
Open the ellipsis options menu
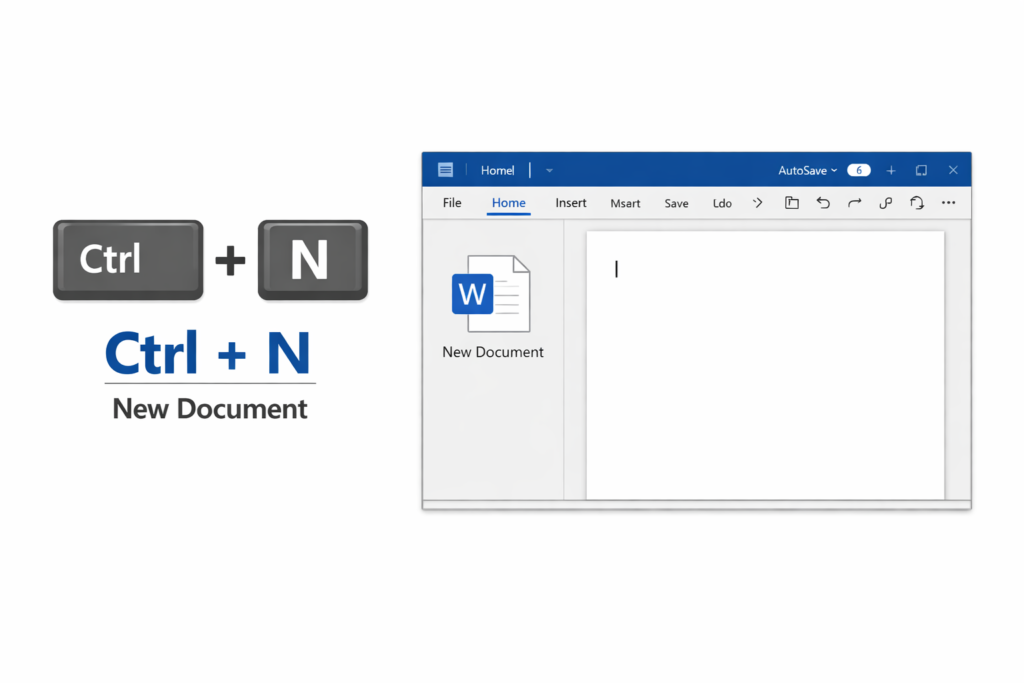coord(948,202)
